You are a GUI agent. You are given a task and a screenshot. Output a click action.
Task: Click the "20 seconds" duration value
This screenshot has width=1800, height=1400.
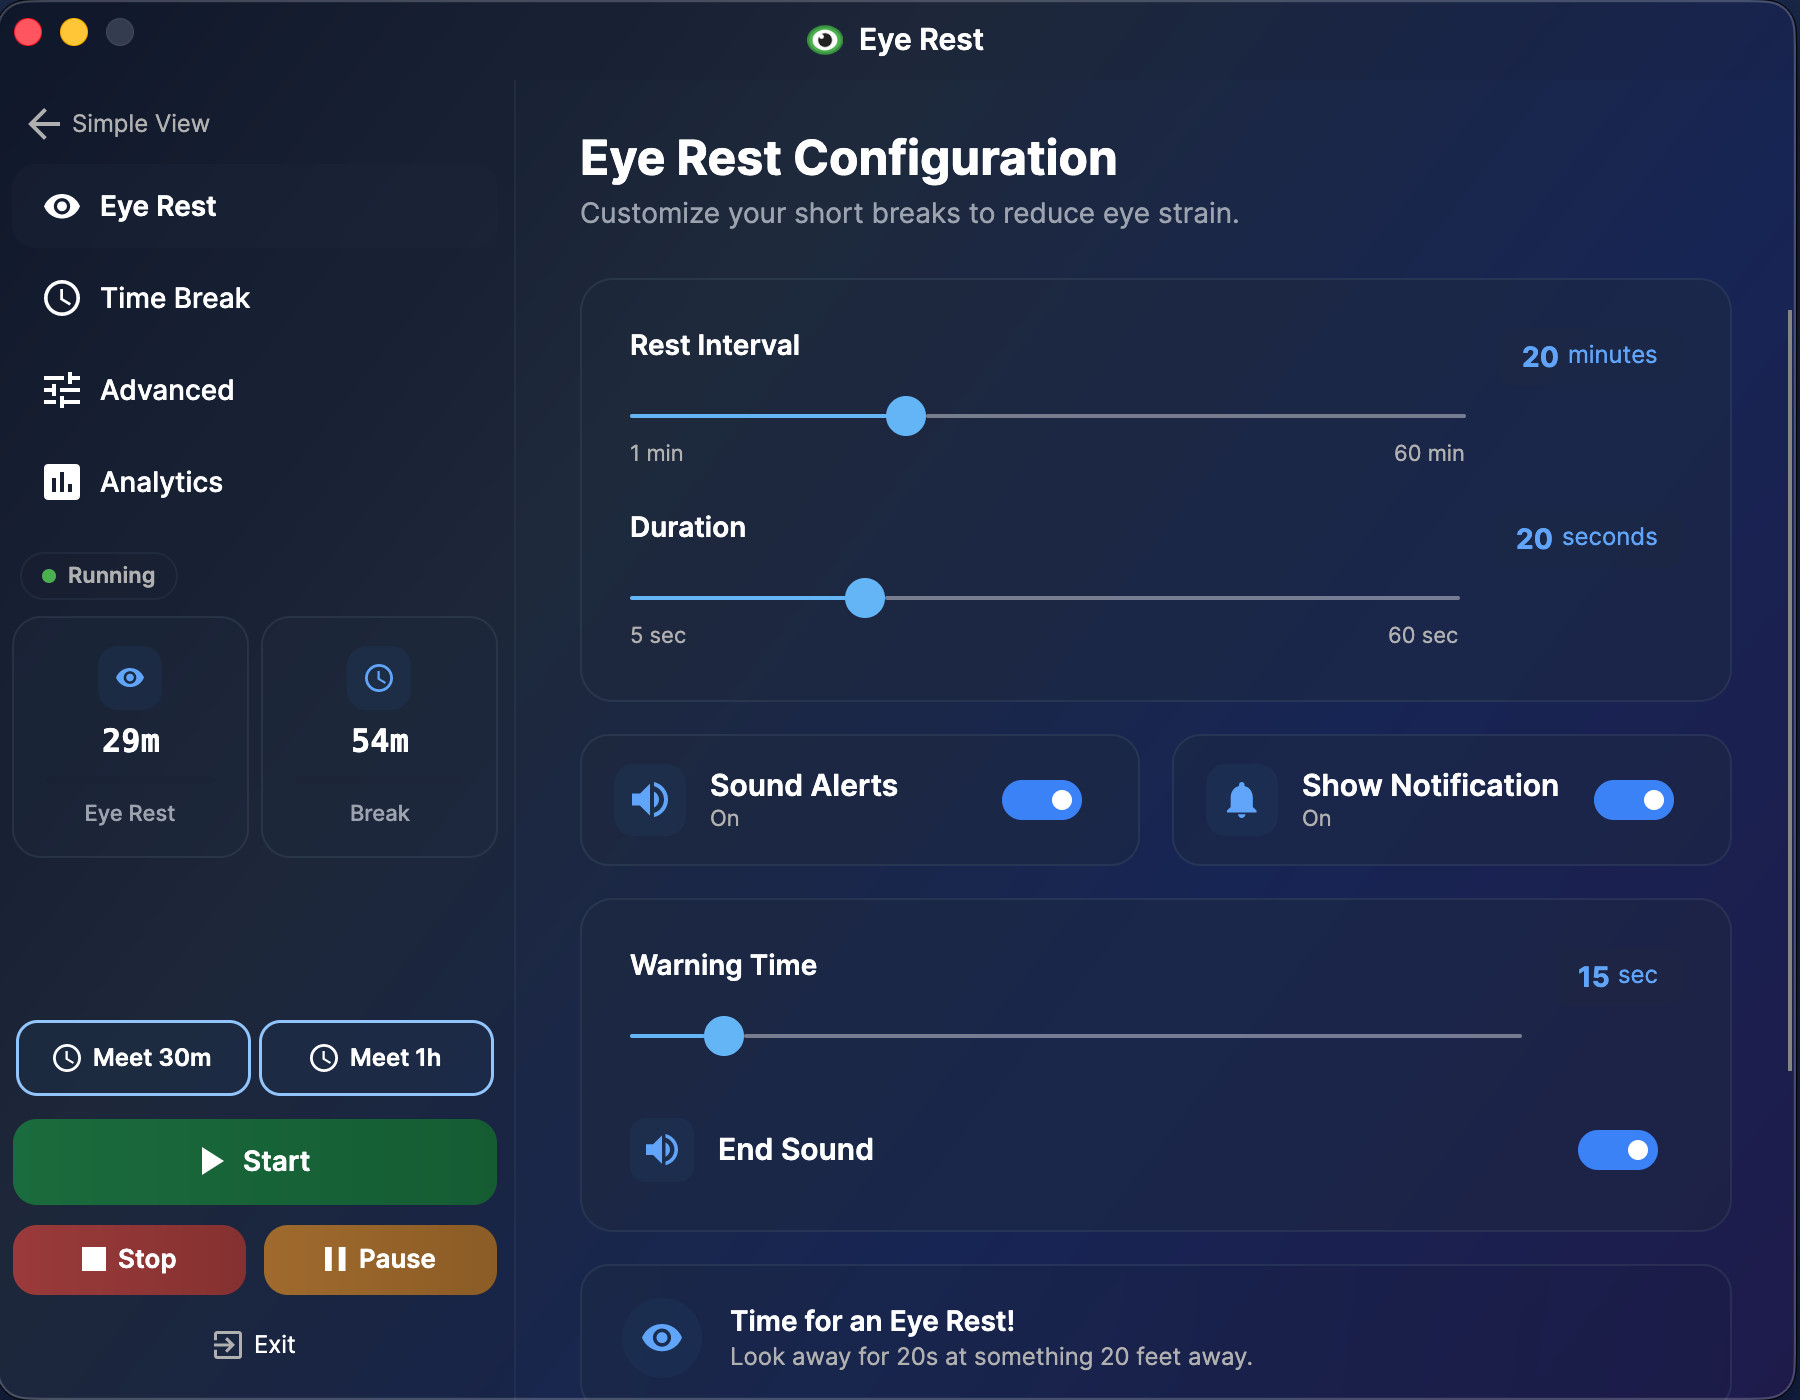click(x=1586, y=538)
